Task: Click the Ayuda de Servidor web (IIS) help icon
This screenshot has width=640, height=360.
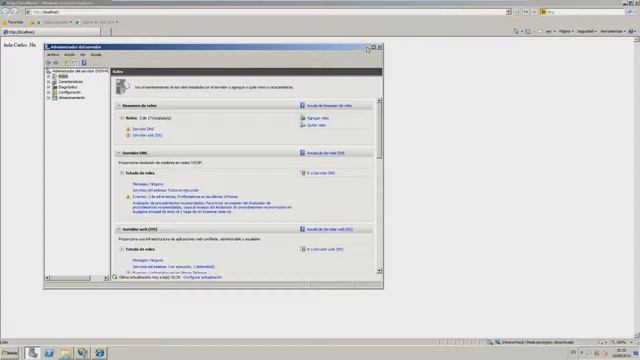Action: pos(302,229)
